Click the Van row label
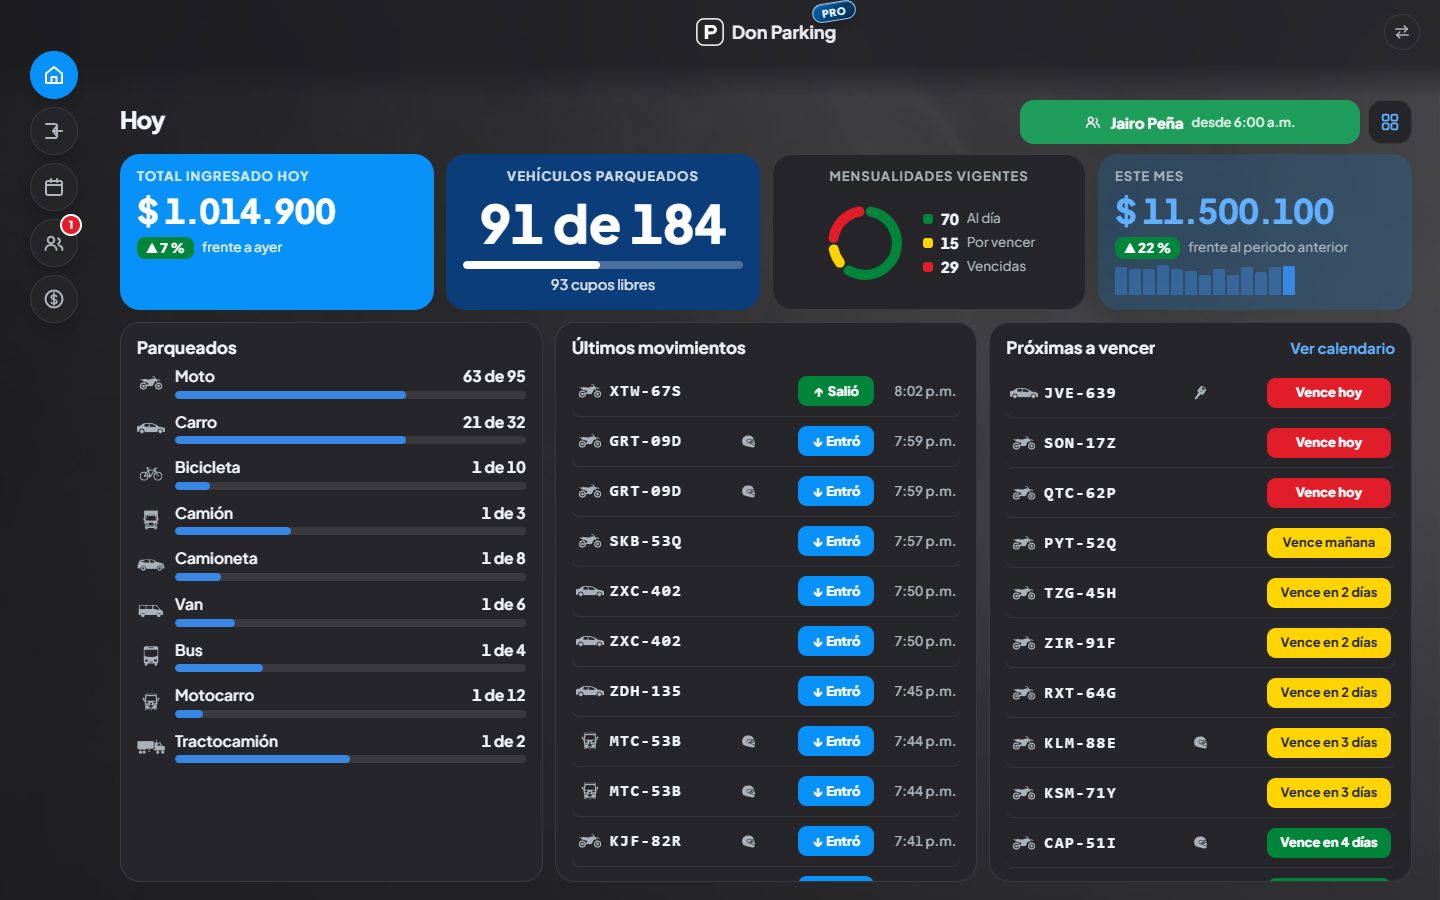Image resolution: width=1440 pixels, height=900 pixels. tap(189, 604)
